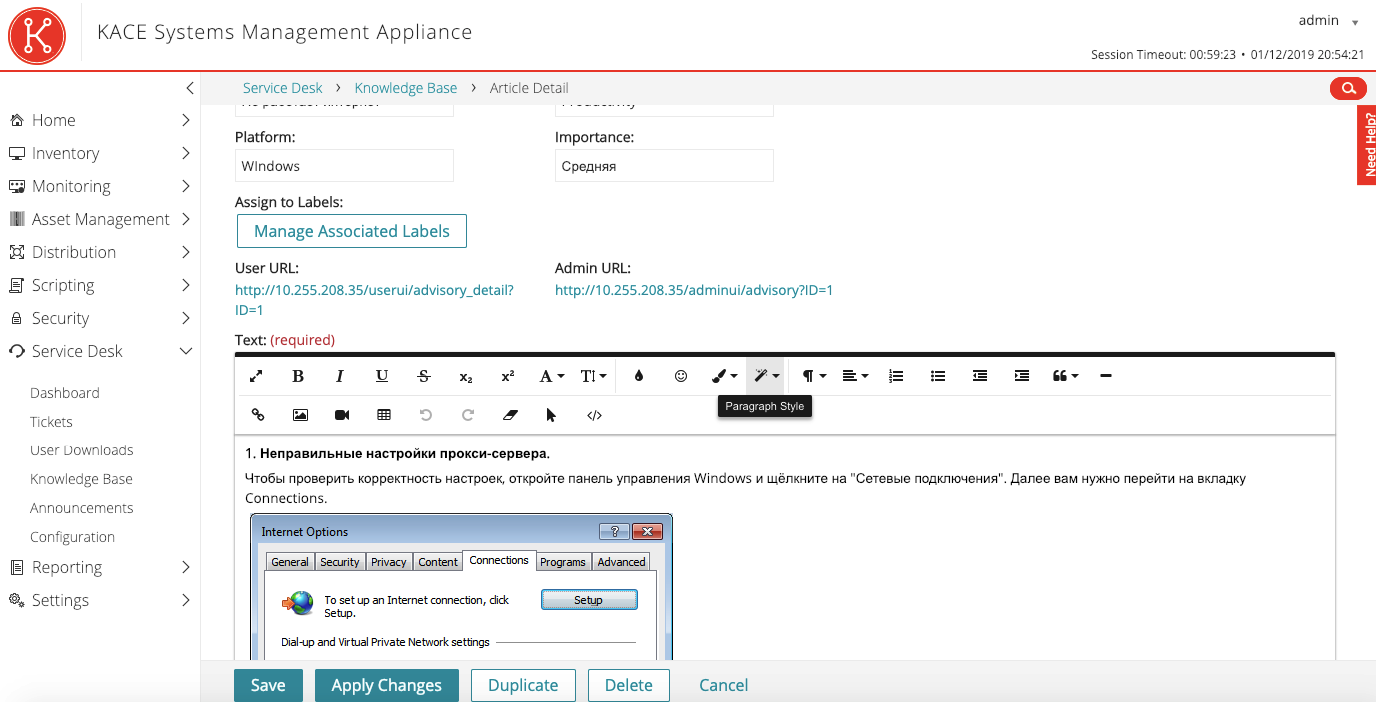Save the article

pyautogui.click(x=268, y=685)
